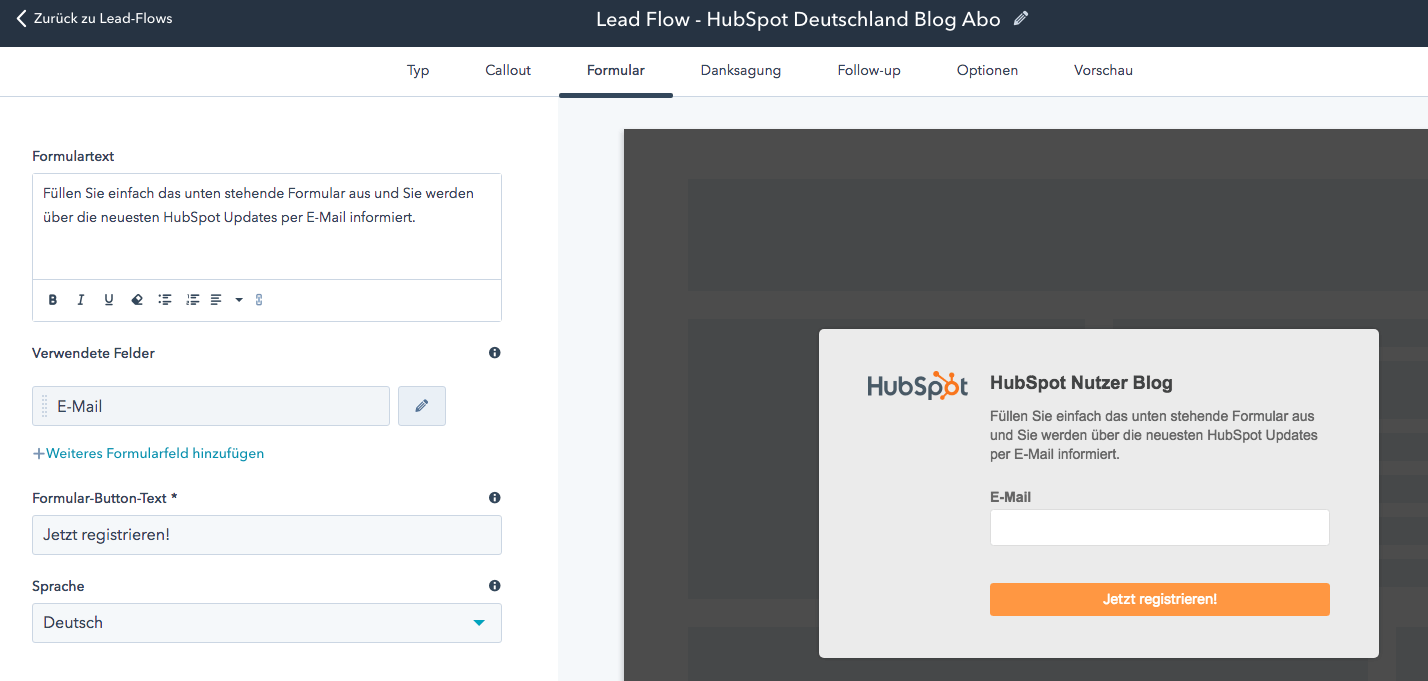Click the orange Jetzt registrieren! preview button

tap(1160, 599)
